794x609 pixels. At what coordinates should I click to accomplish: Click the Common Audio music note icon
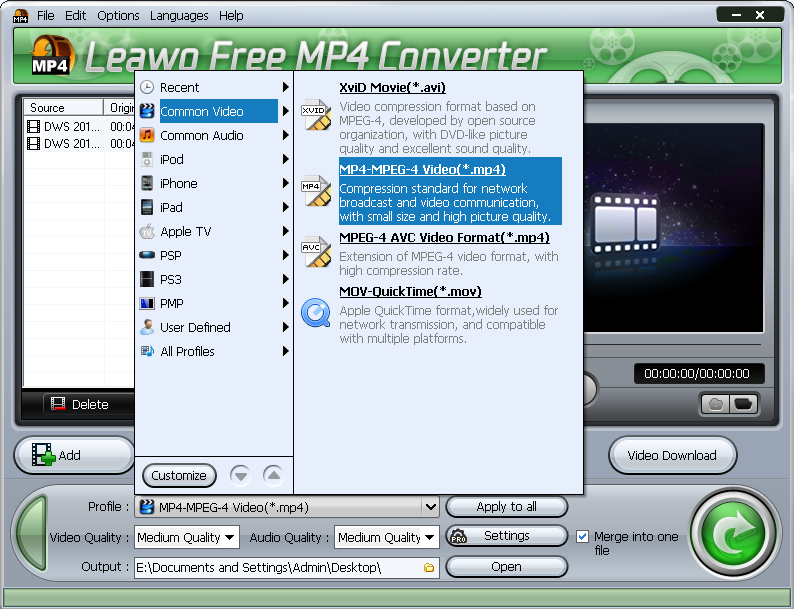(147, 135)
